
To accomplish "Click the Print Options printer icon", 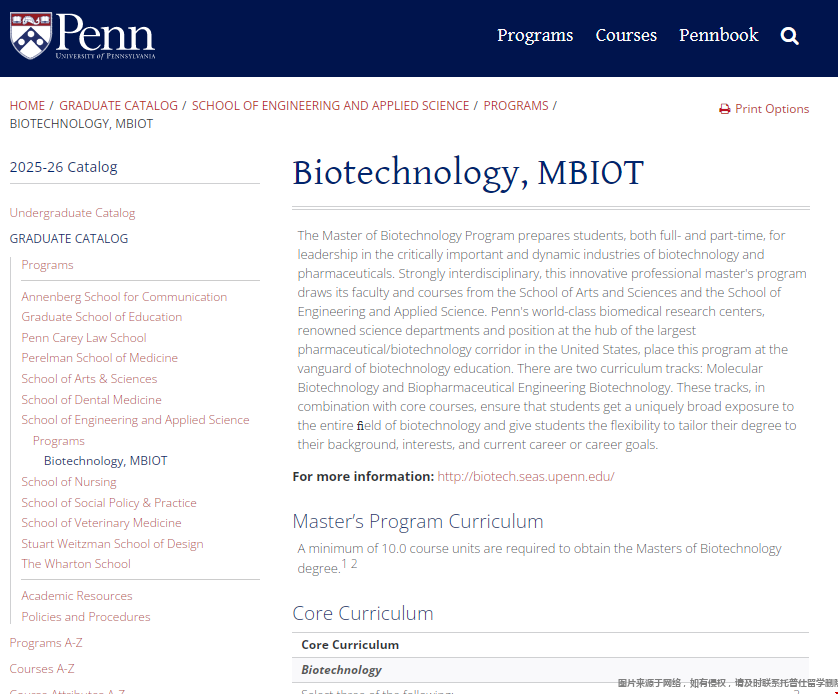I will (x=725, y=109).
